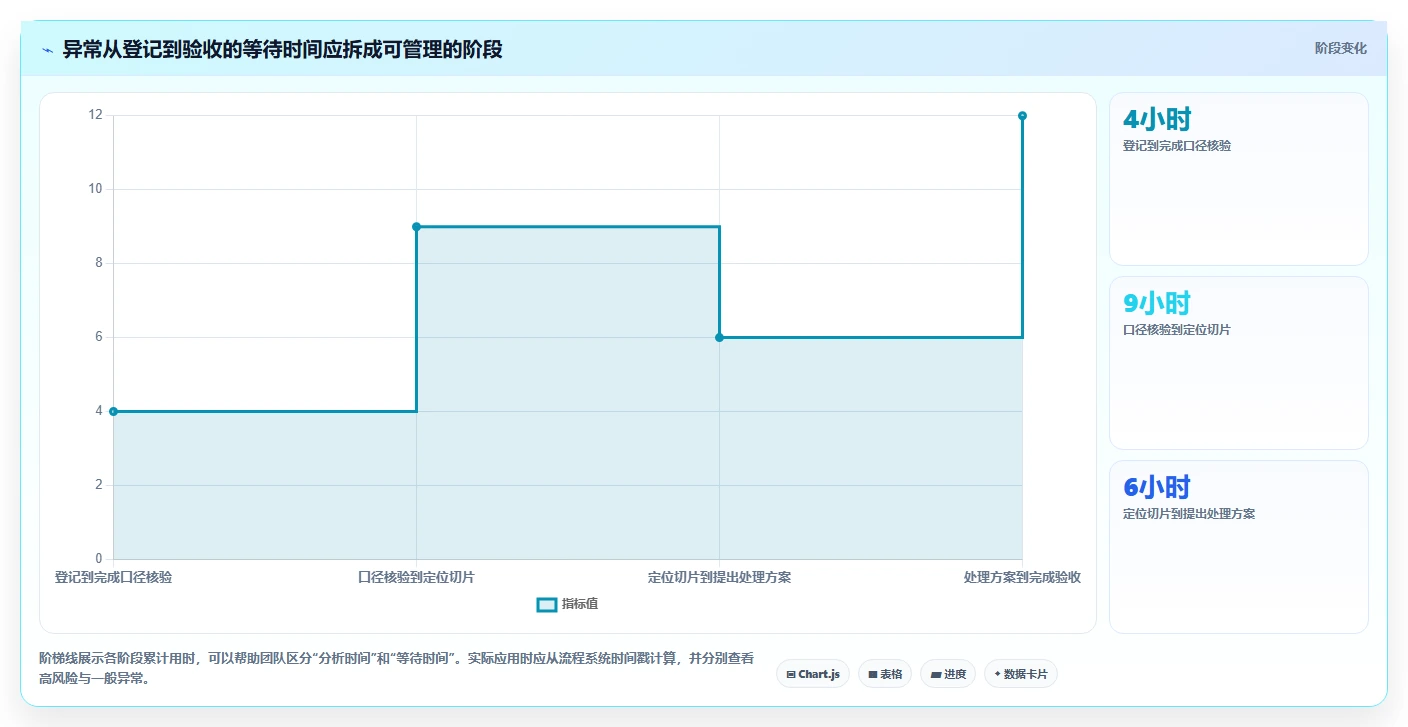Click the lightning icon beside the title
The width and height of the screenshot is (1408, 727).
[x=48, y=49]
